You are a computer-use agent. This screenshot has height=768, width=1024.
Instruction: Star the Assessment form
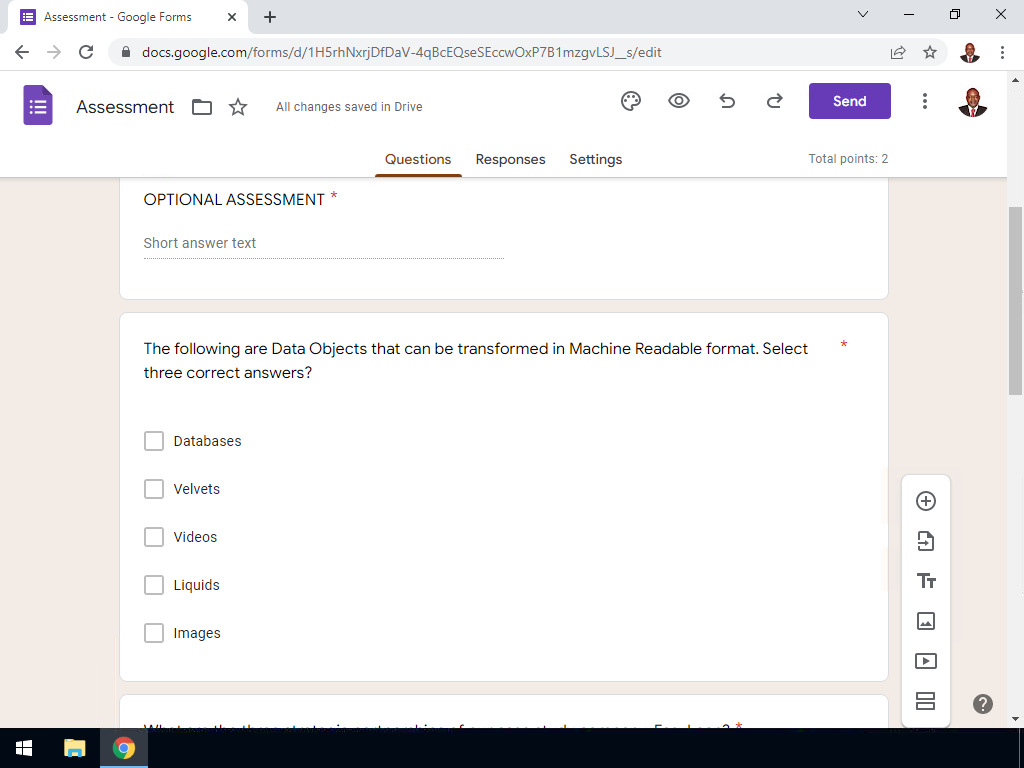(238, 107)
